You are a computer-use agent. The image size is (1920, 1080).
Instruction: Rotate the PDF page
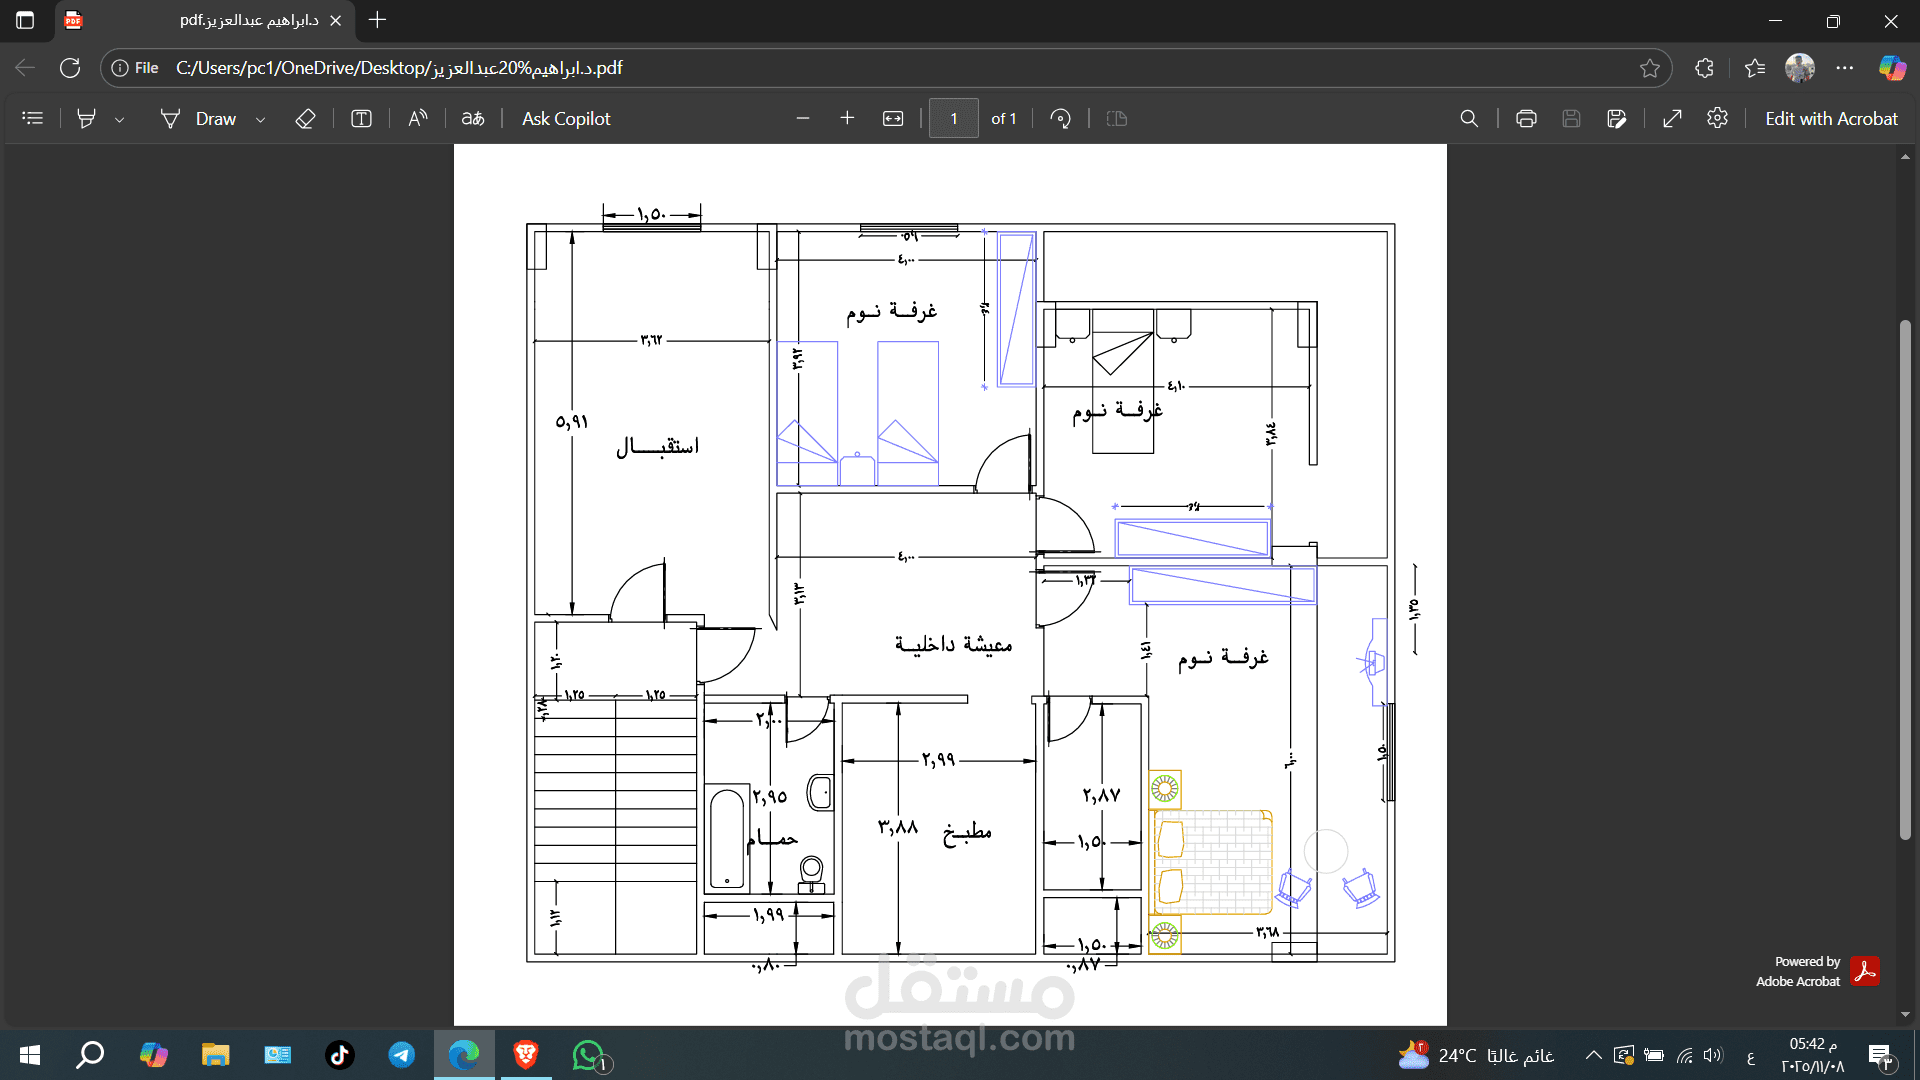coord(1061,118)
